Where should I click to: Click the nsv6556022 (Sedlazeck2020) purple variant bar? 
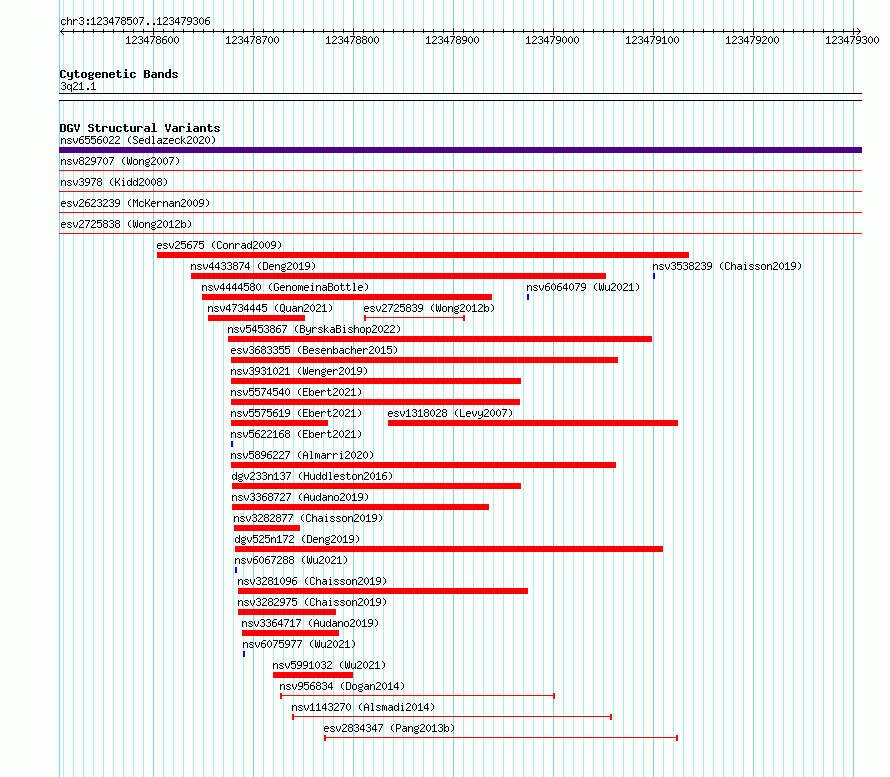click(460, 150)
